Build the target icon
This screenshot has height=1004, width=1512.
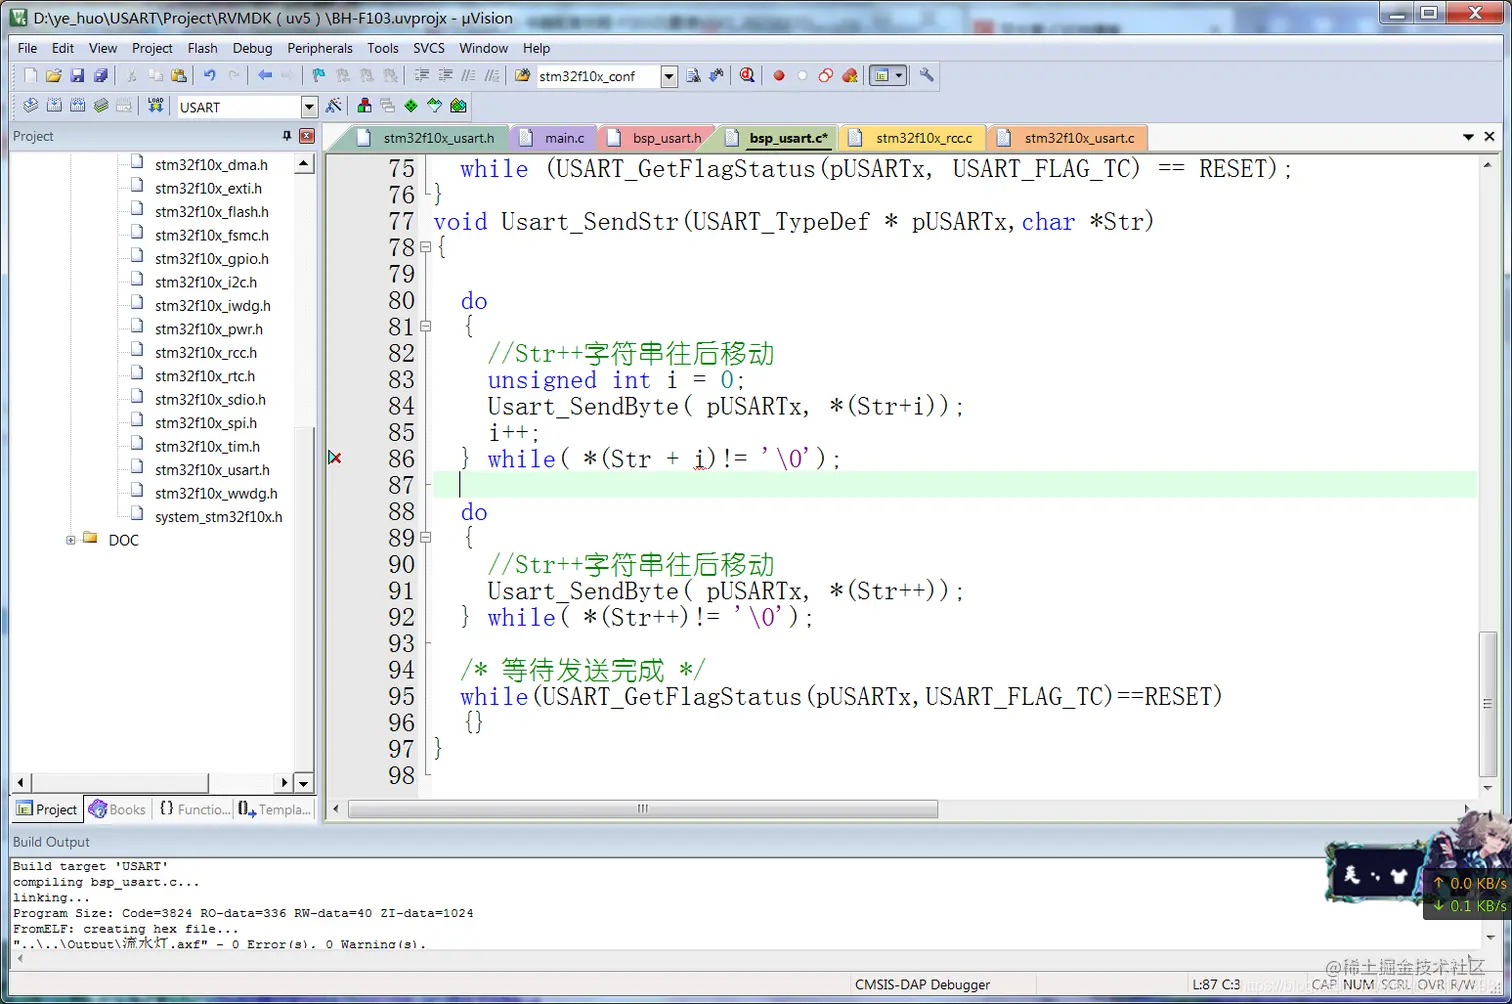point(53,106)
